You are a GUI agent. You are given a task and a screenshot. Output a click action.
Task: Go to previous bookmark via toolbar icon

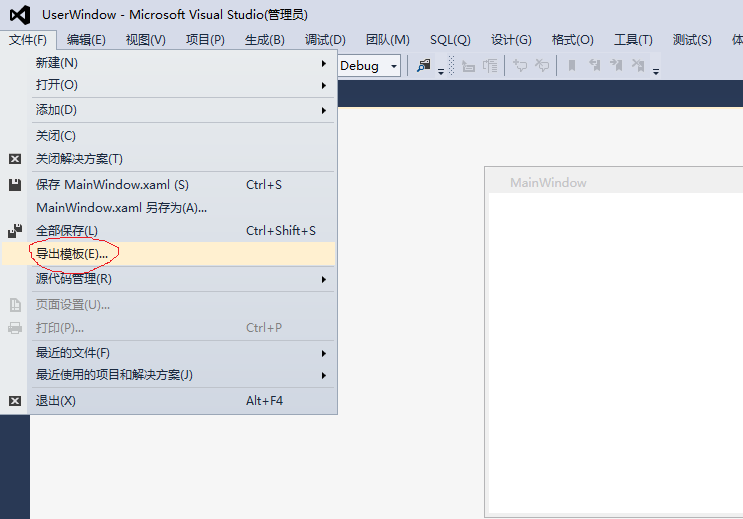click(x=594, y=65)
